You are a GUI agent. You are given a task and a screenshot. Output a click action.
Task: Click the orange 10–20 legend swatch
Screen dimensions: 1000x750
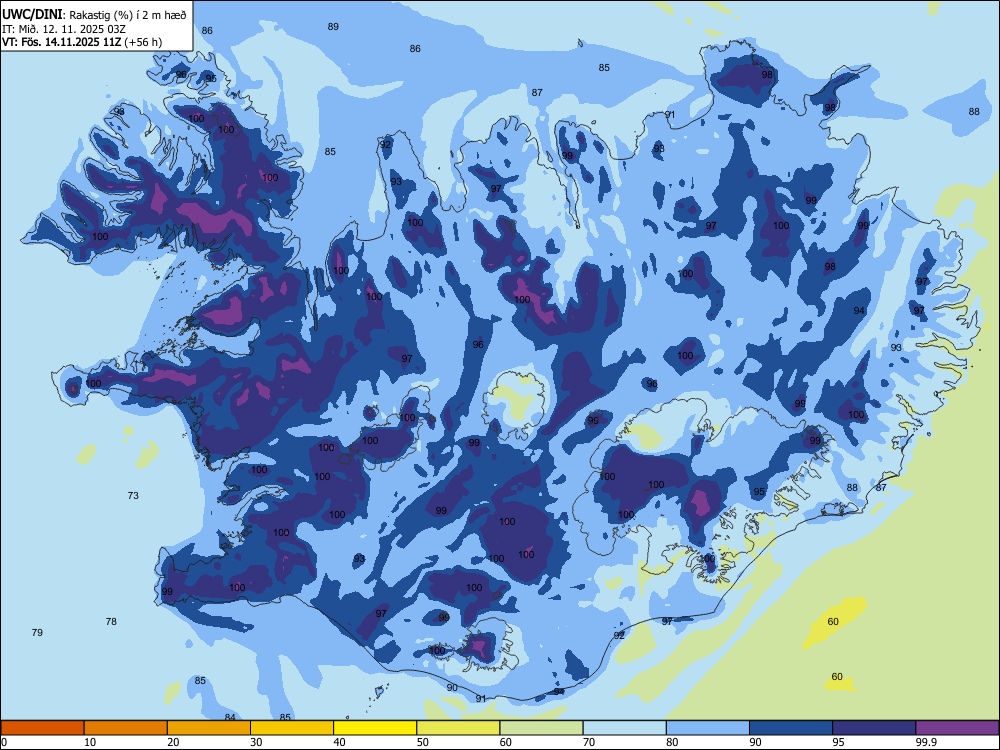[126, 728]
